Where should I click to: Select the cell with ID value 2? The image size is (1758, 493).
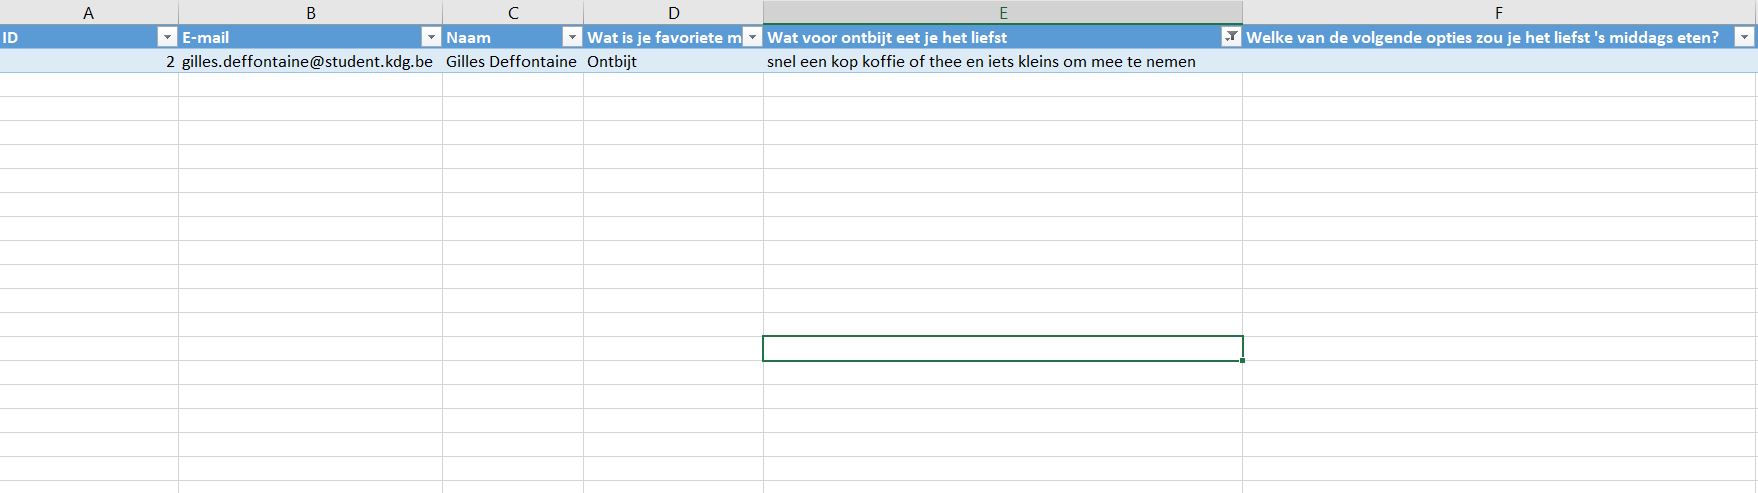[x=90, y=61]
